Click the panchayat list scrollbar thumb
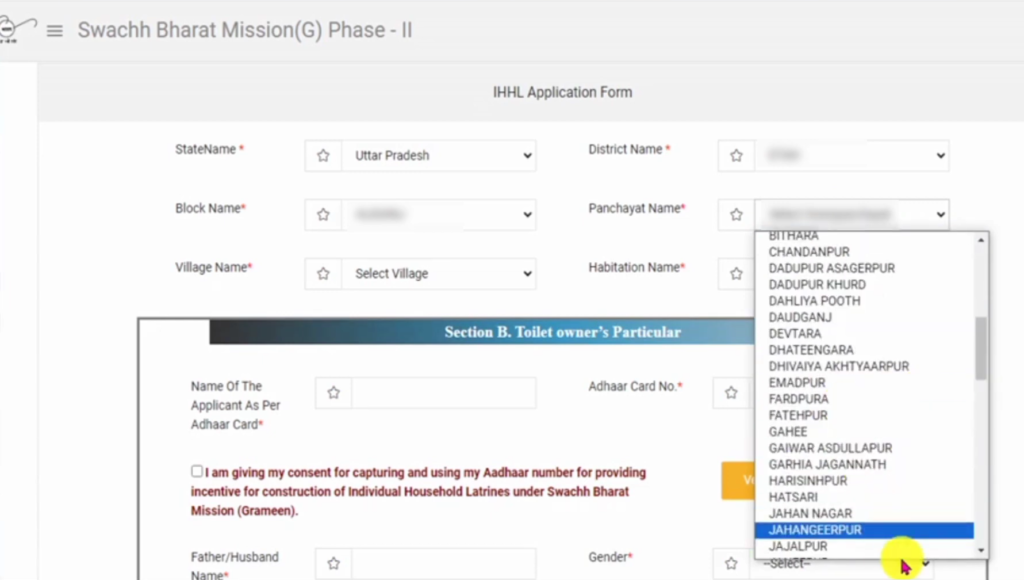This screenshot has height=580, width=1024. (x=981, y=348)
